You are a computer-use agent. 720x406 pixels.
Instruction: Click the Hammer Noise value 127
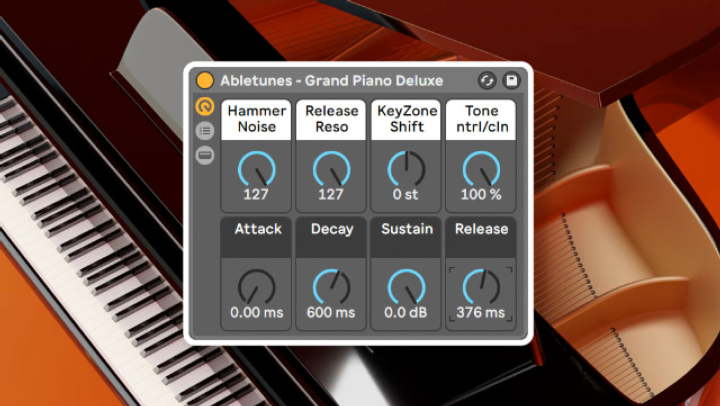click(x=256, y=195)
